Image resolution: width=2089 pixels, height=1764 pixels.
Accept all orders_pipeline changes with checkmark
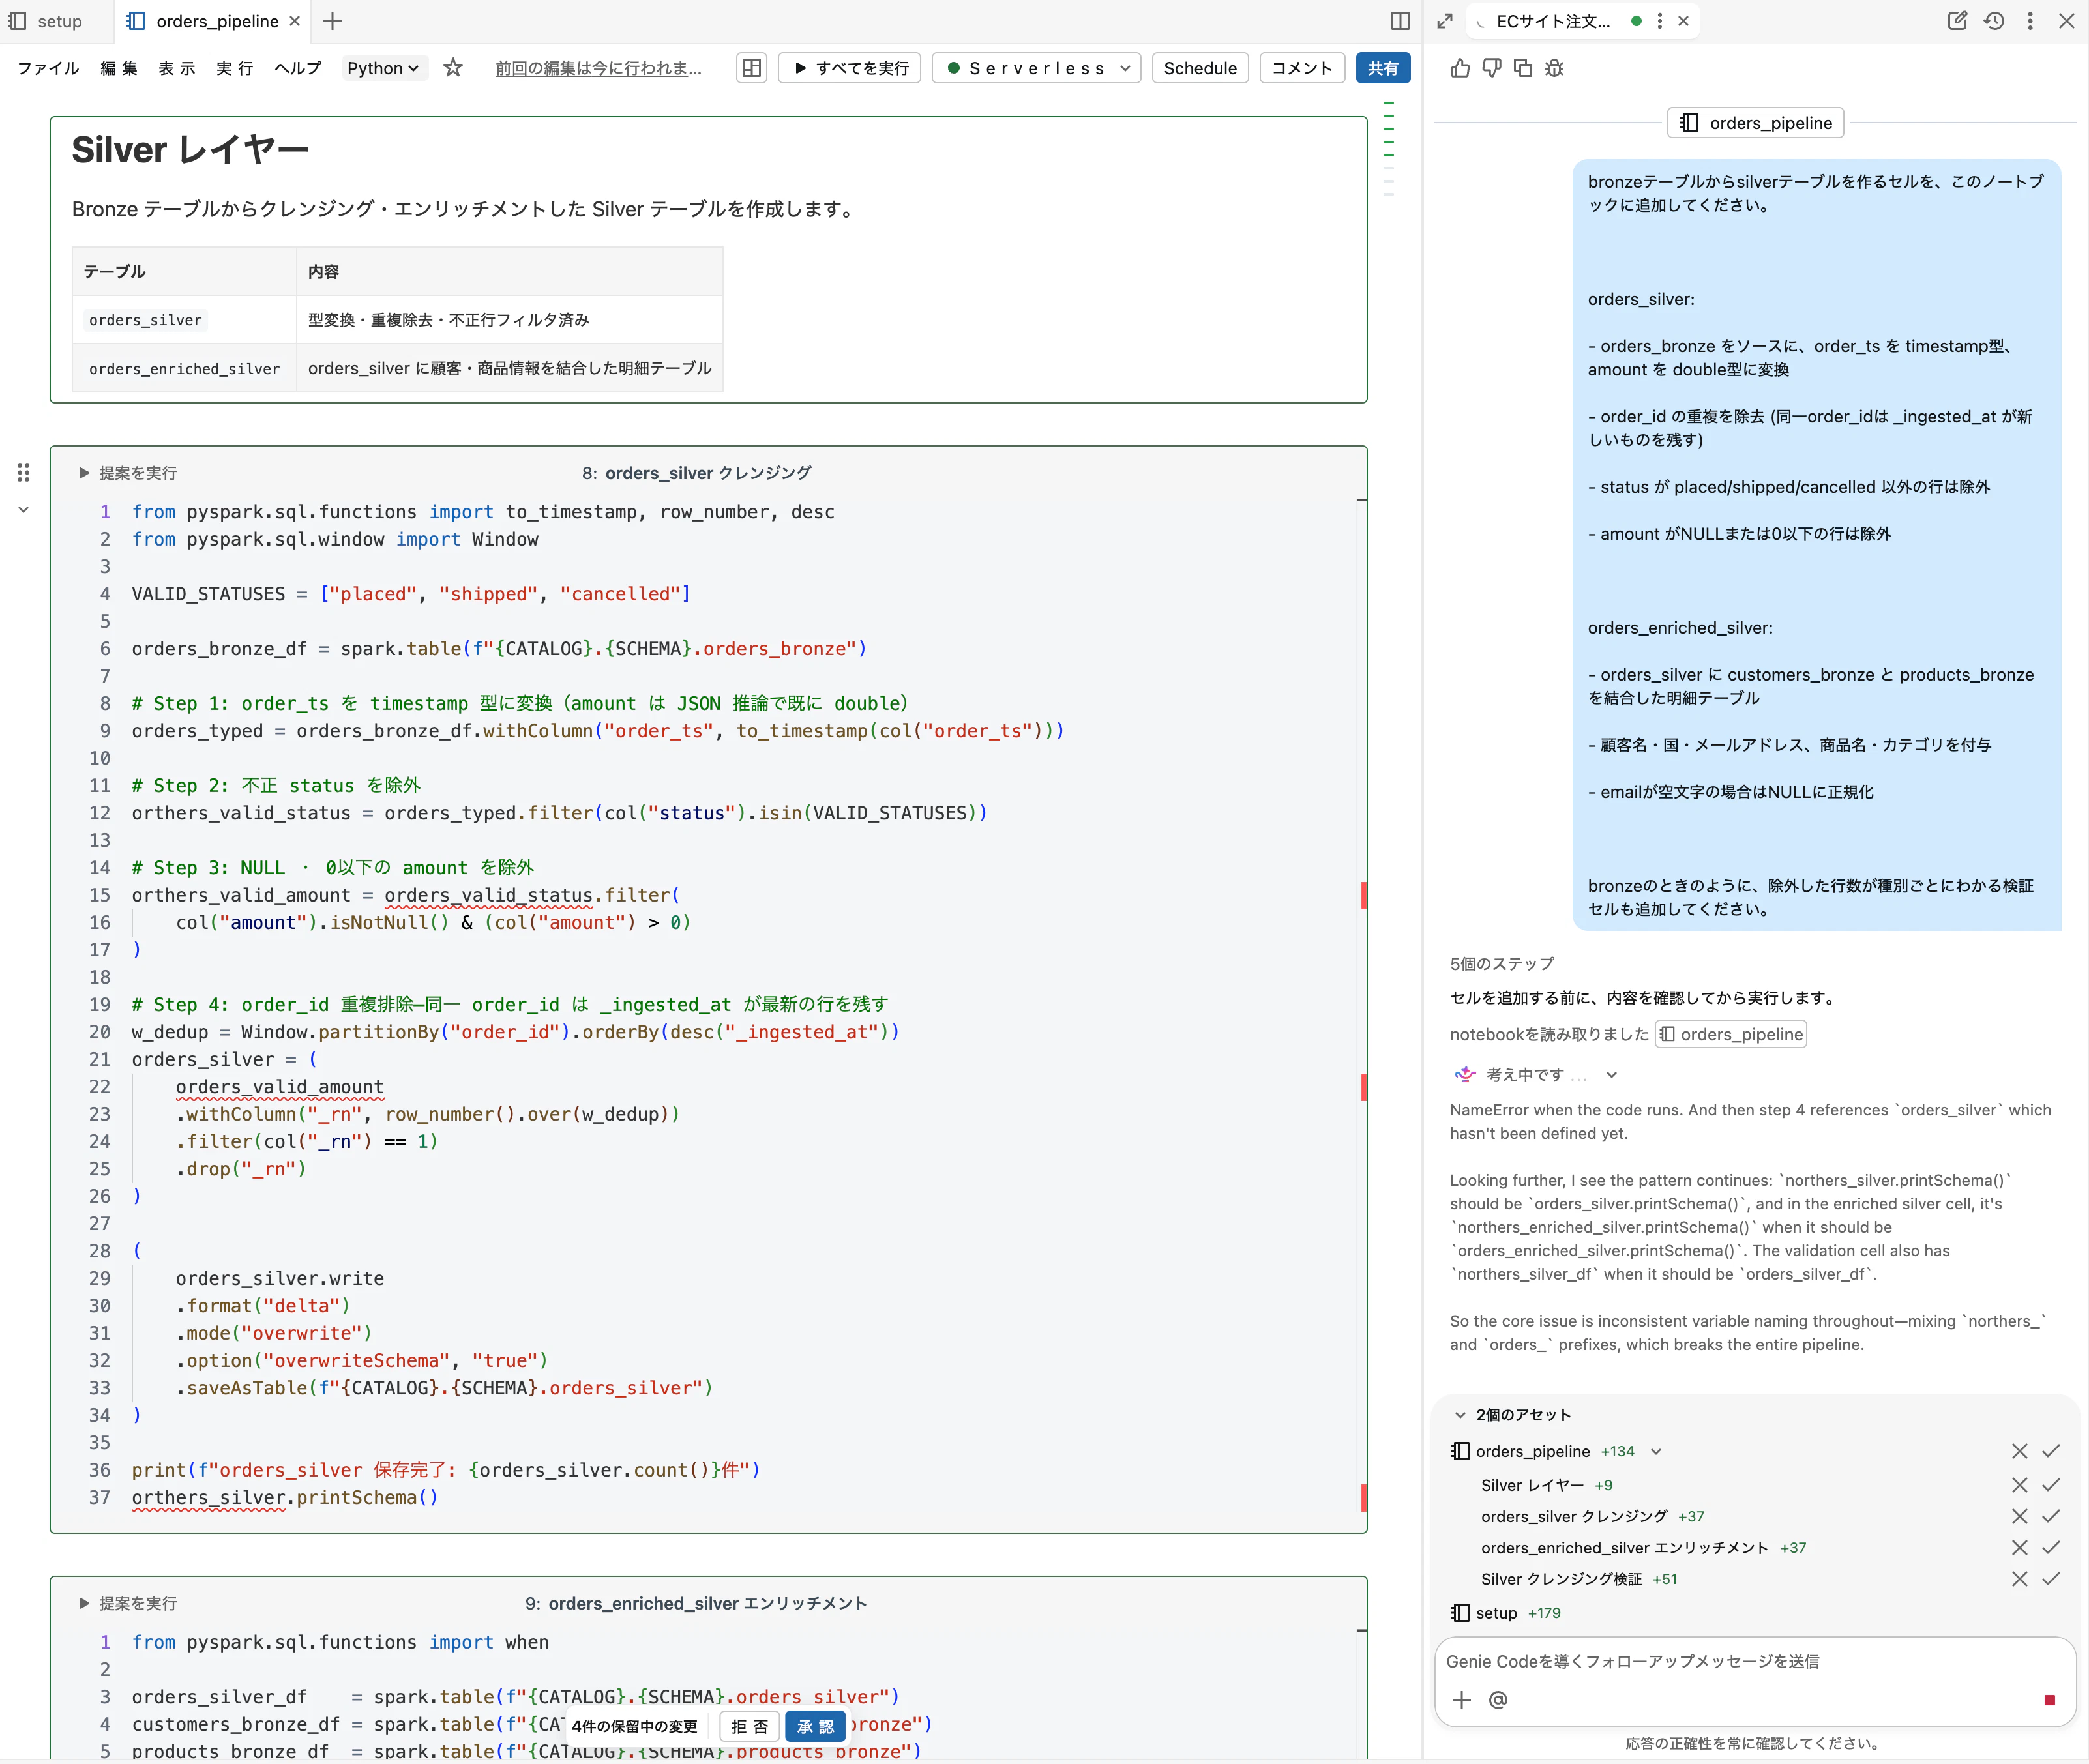(2051, 1451)
